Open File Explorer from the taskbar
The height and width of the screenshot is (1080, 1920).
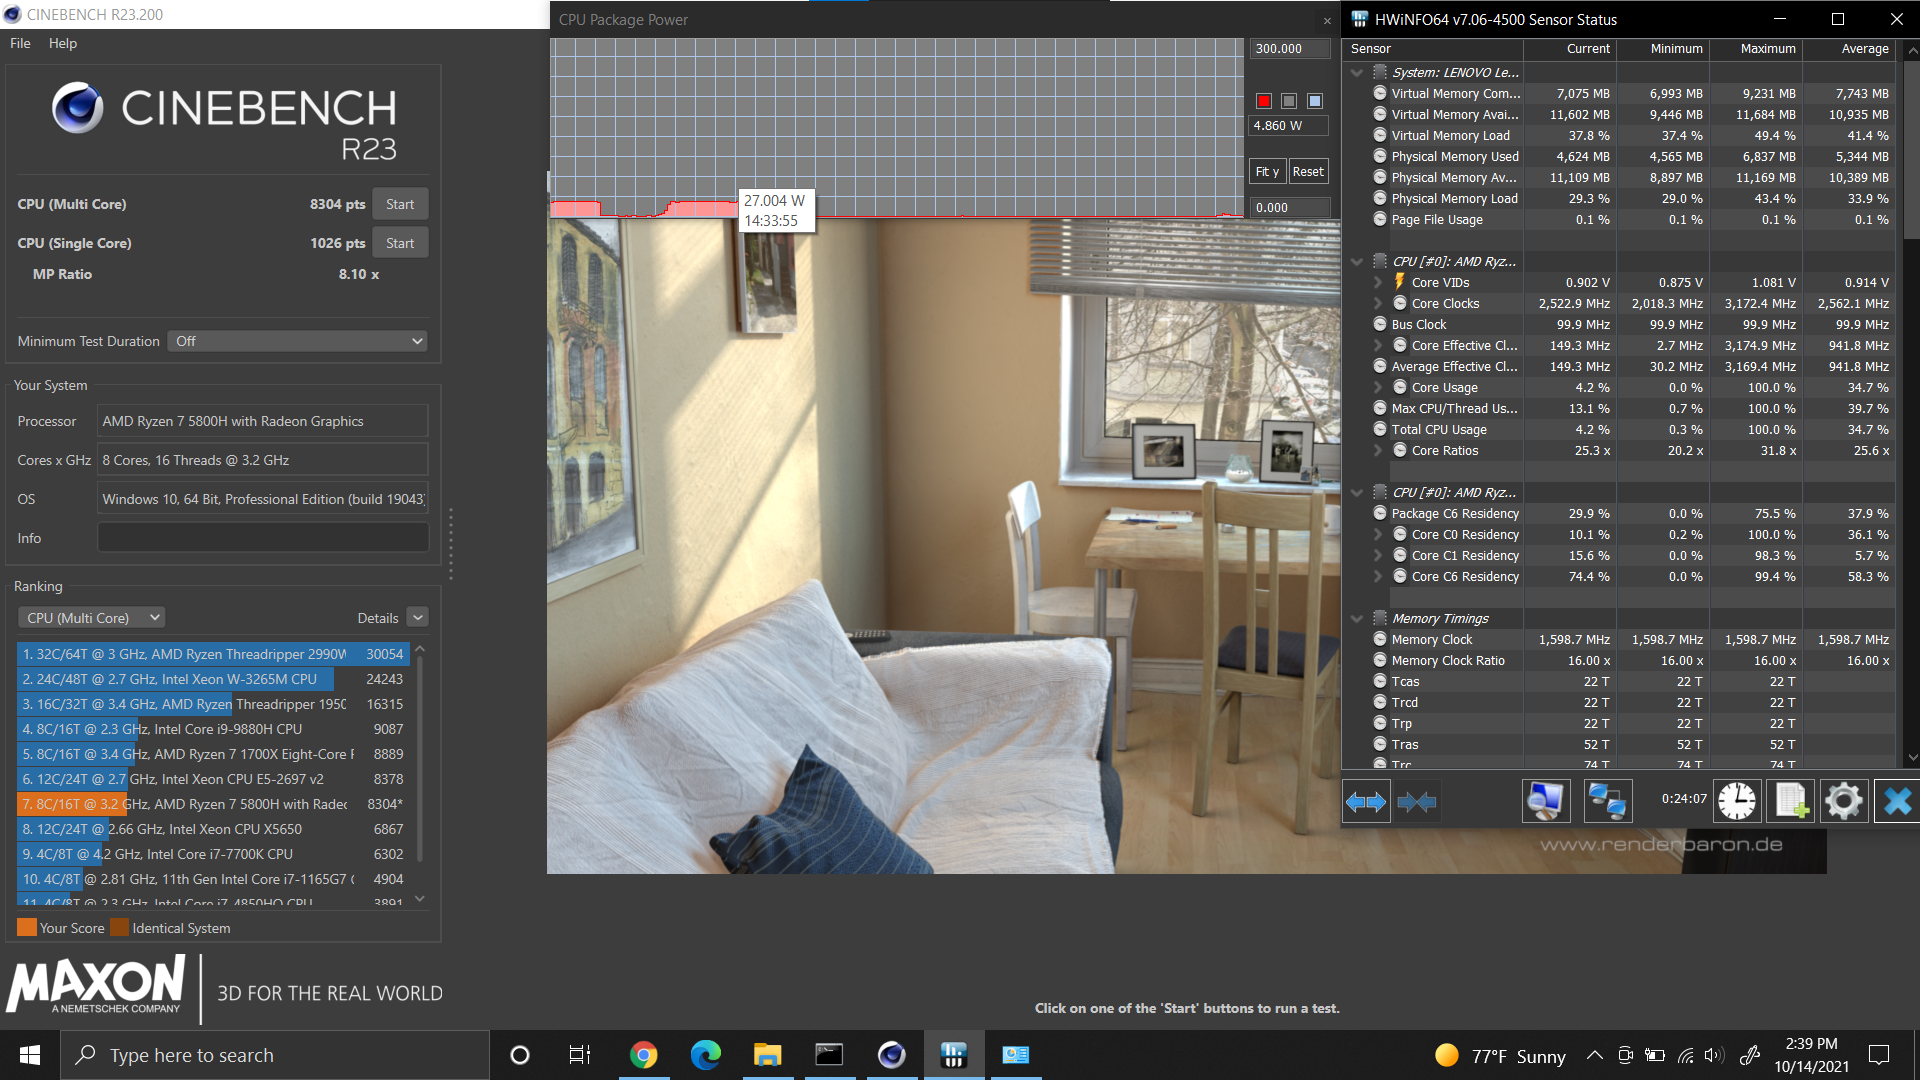pyautogui.click(x=767, y=1055)
